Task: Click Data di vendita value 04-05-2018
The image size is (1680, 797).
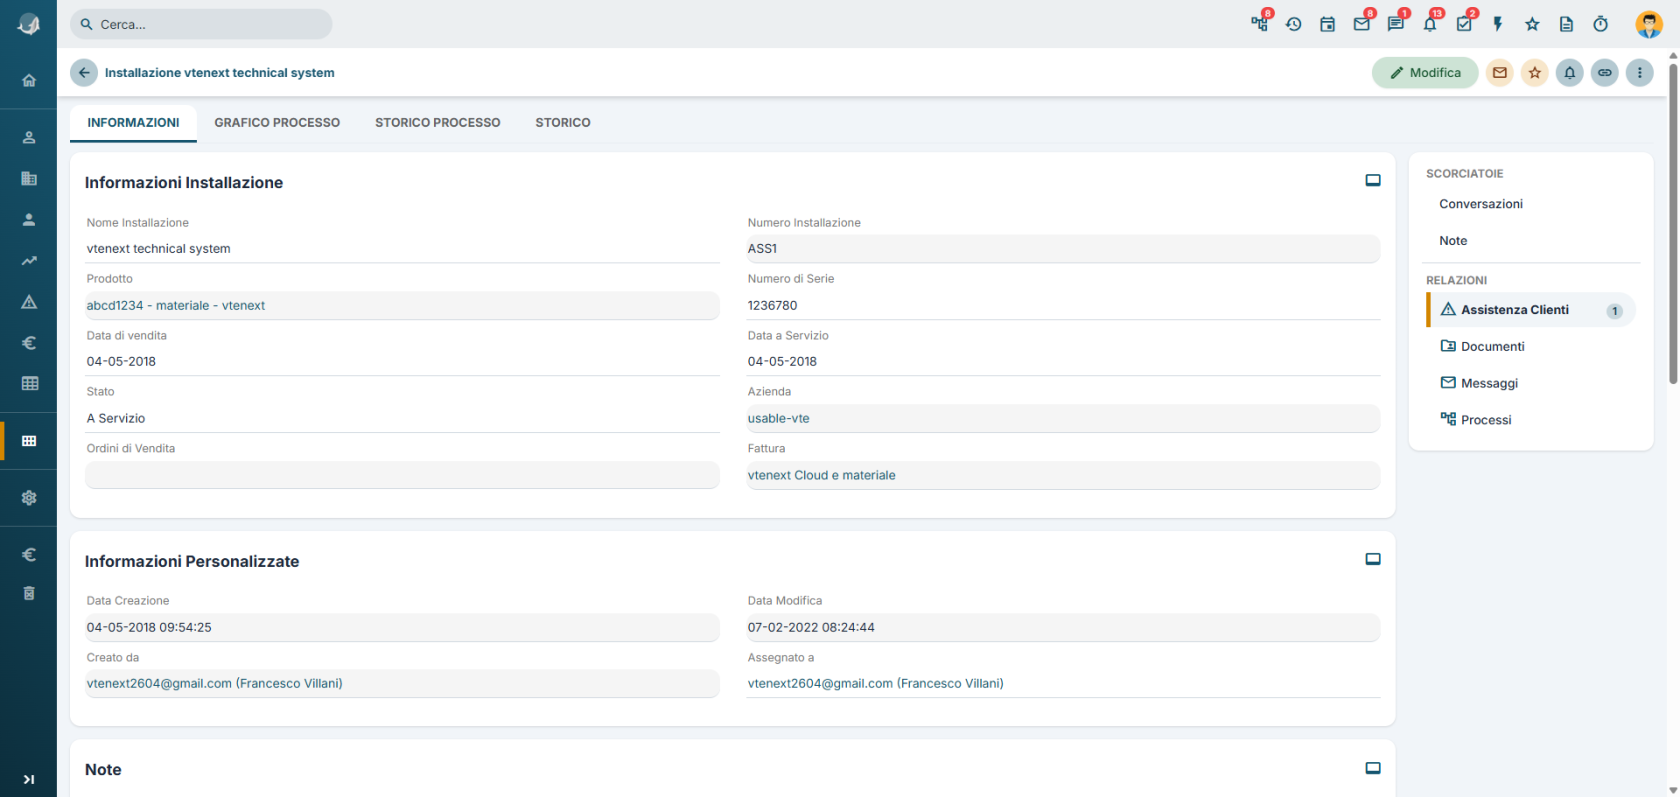Action: pos(402,362)
